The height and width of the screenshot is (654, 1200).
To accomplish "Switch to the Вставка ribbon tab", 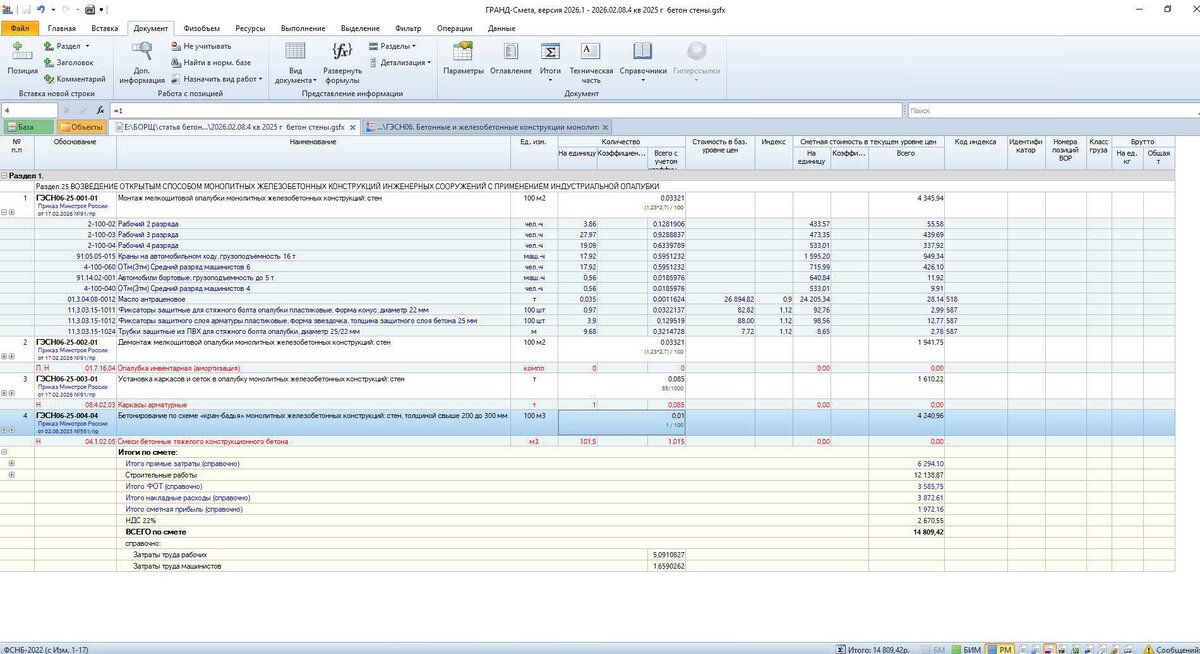I will (x=104, y=28).
